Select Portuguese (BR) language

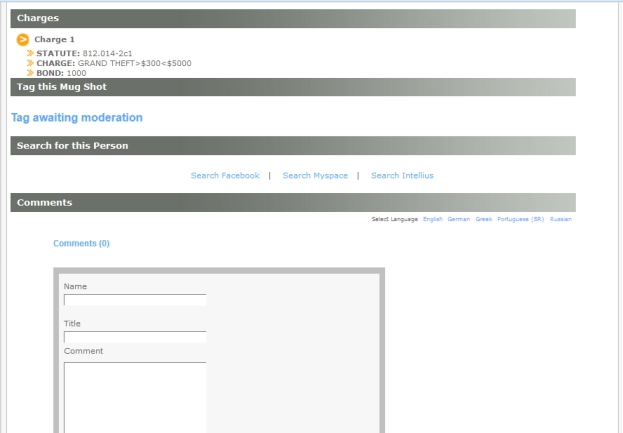520,219
